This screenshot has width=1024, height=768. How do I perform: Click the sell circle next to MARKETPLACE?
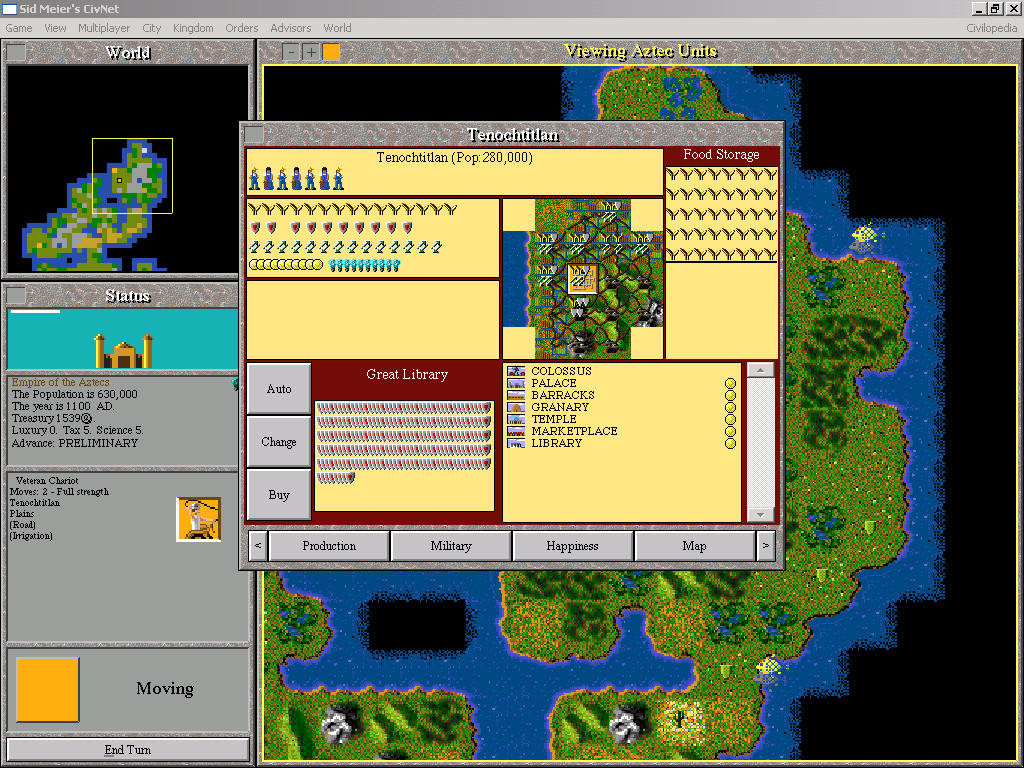click(730, 431)
